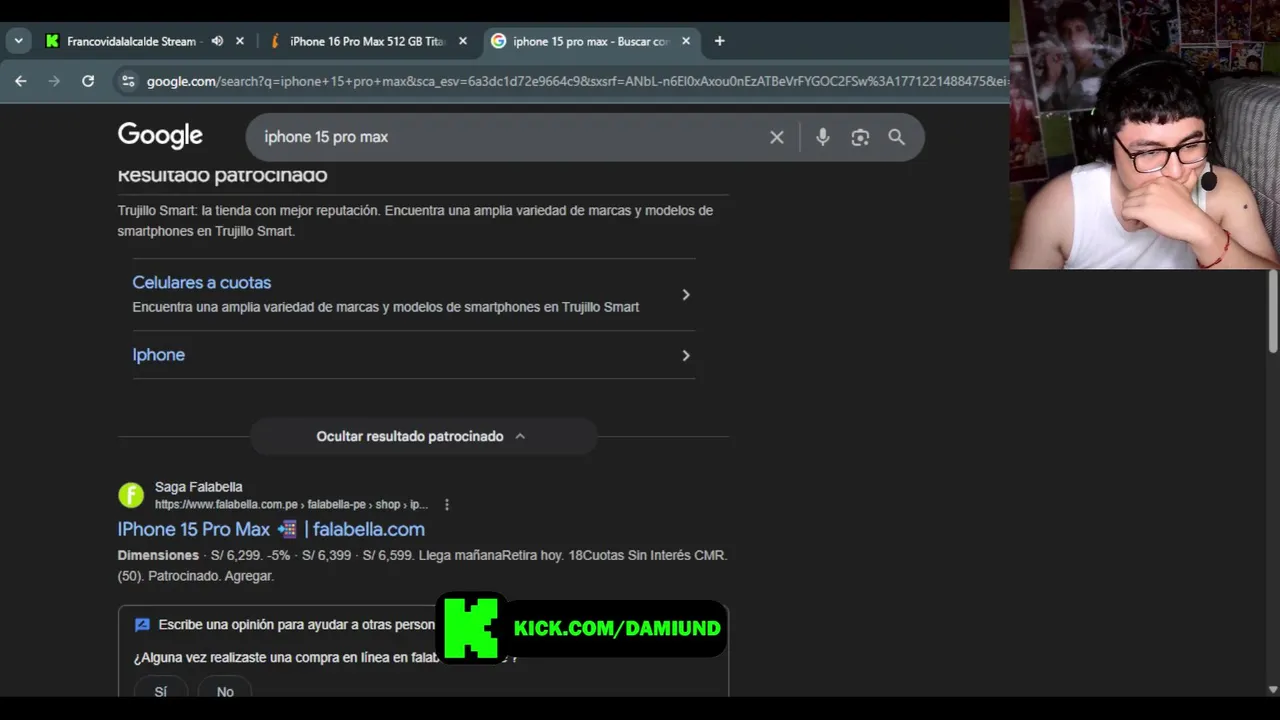1280x720 pixels.
Task: Mute audio on Francovidalalcalde Stream tab
Action: (217, 41)
